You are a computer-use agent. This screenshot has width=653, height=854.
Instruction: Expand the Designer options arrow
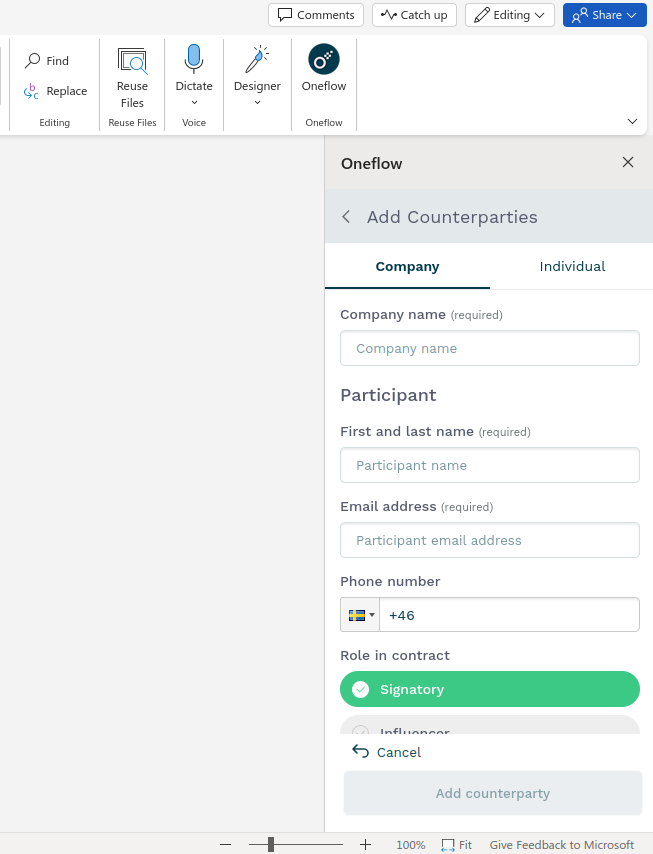(x=258, y=102)
